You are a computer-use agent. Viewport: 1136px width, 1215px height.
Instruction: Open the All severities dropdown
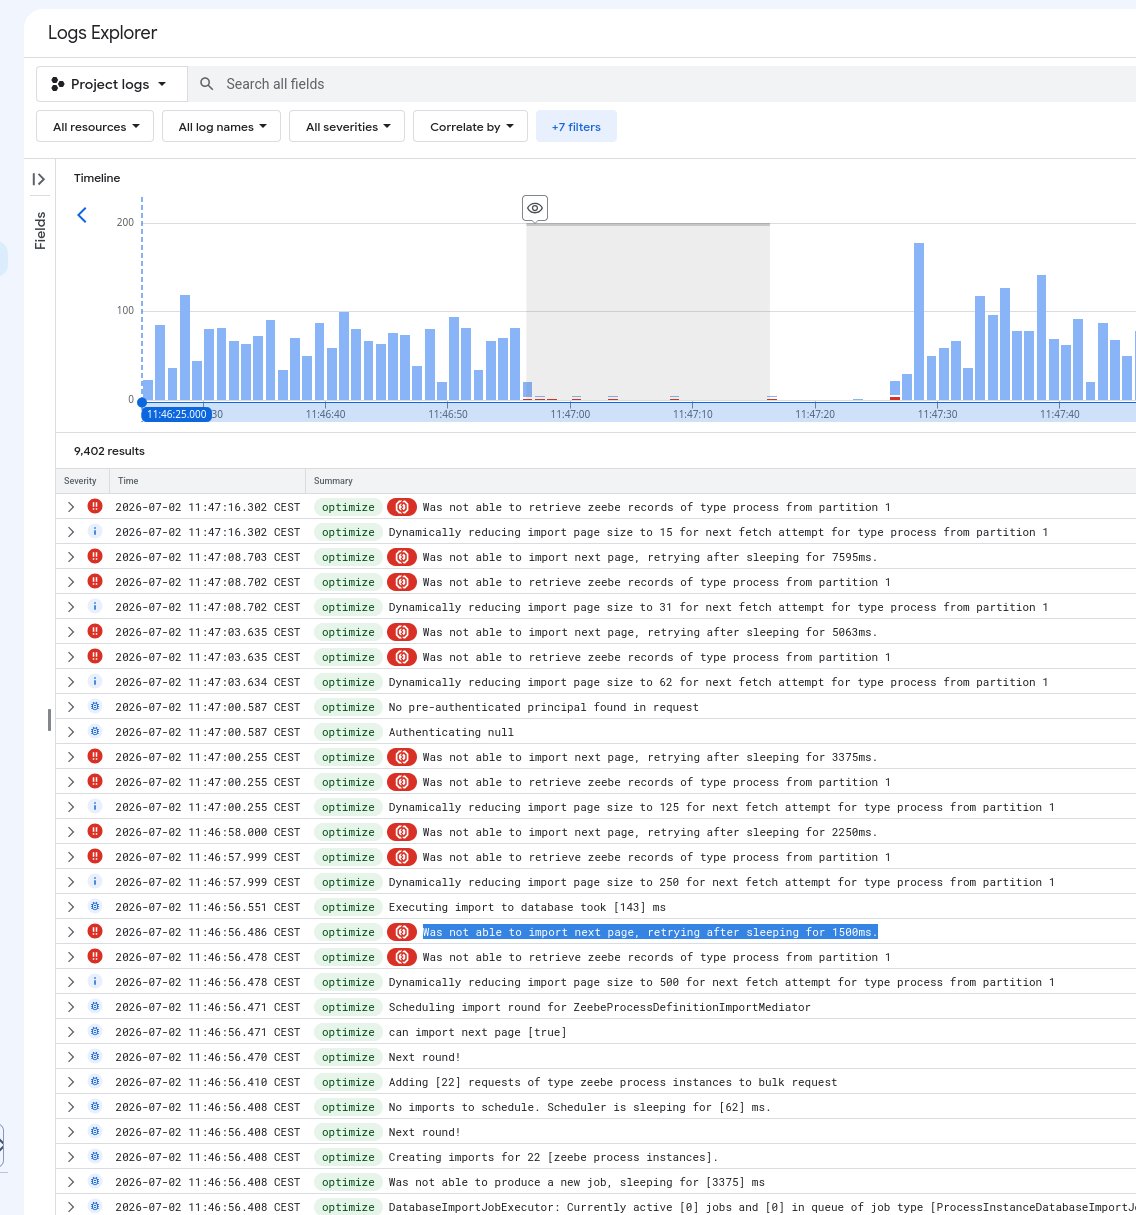348,127
